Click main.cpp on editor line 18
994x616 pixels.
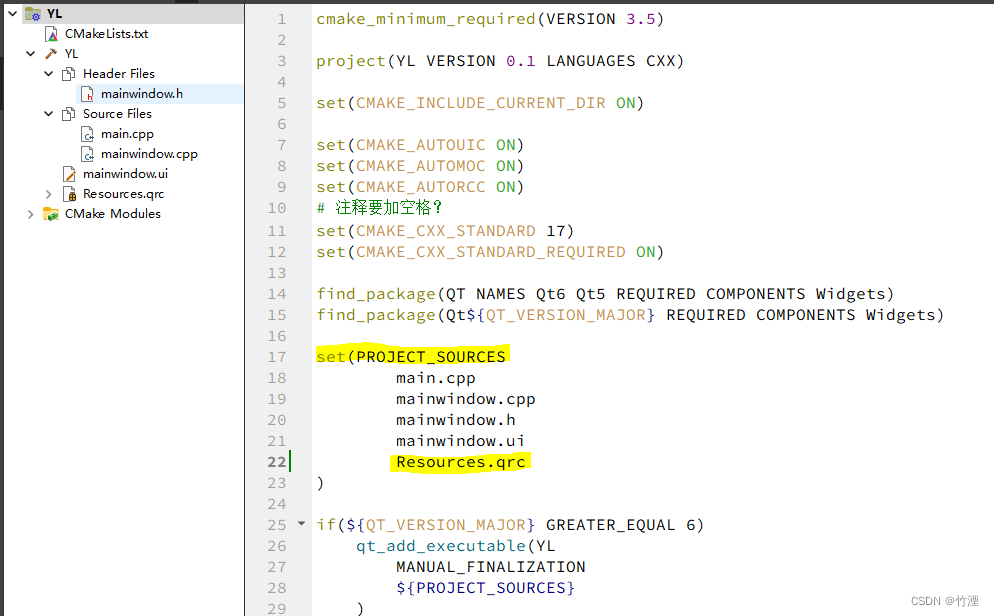pyautogui.click(x=436, y=378)
